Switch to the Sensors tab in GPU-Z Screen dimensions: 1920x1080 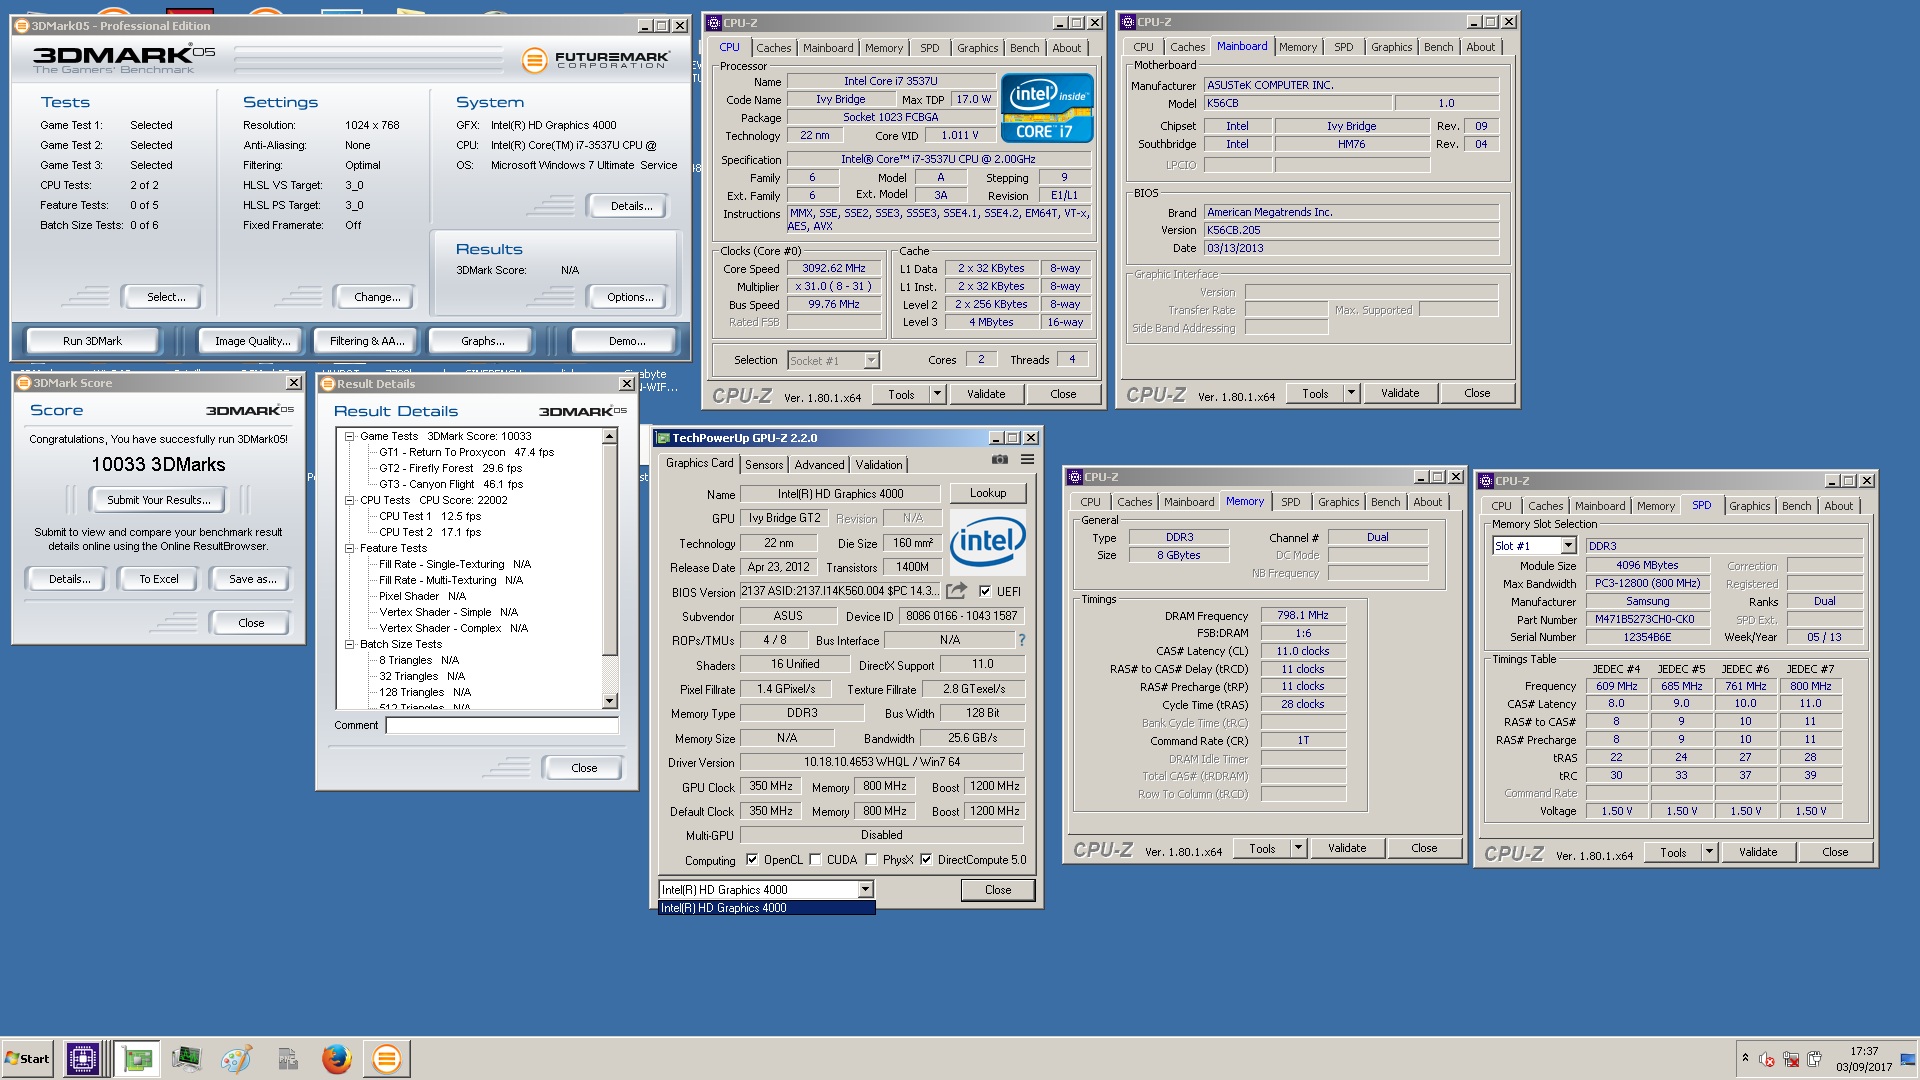point(764,465)
